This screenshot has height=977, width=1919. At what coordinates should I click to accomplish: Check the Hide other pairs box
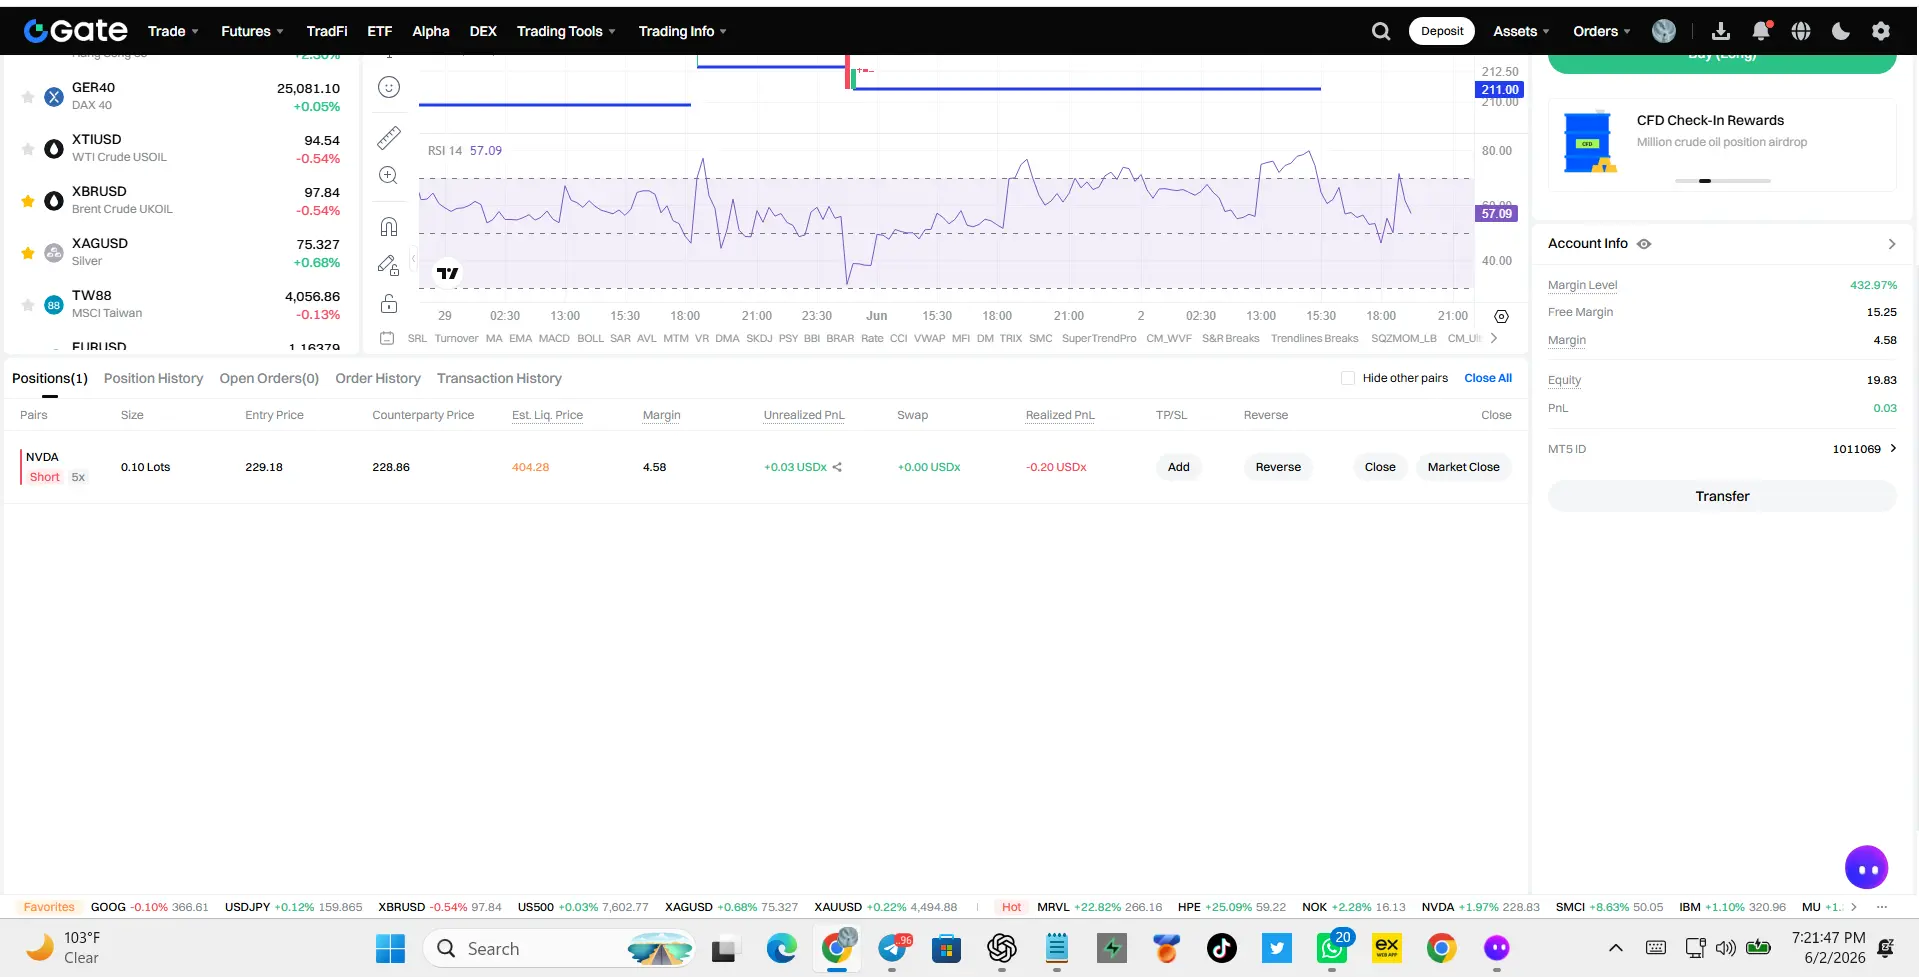coord(1348,378)
